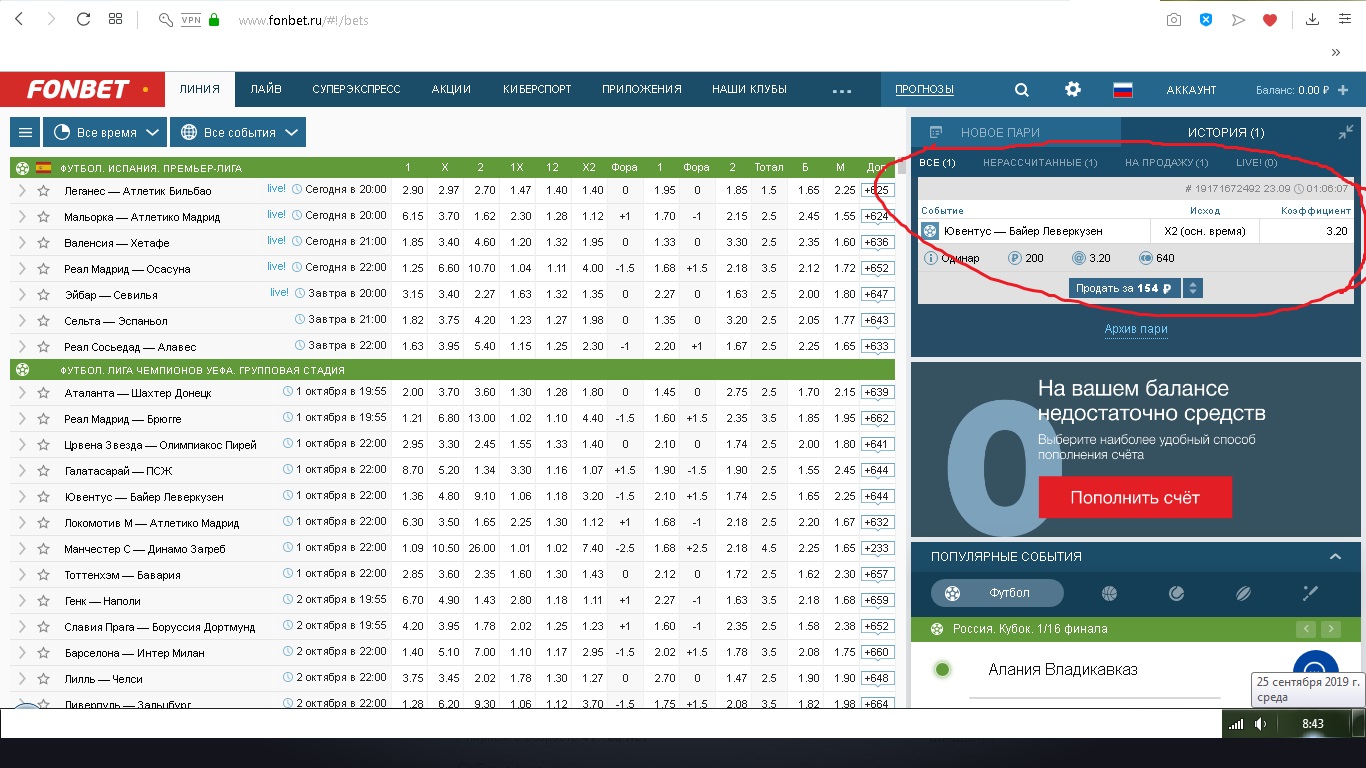Star the Генк — Наполи match
The image size is (1366, 768).
[43, 600]
